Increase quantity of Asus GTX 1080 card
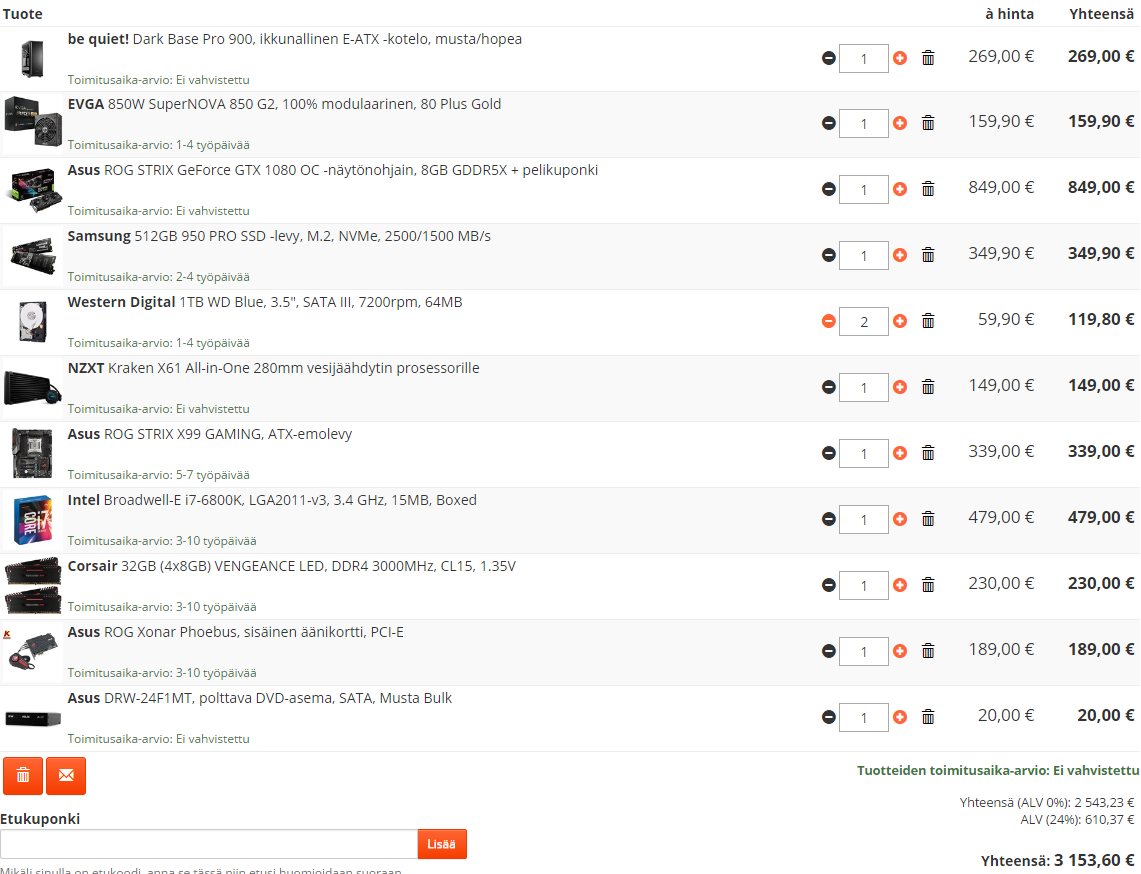Image resolution: width=1141 pixels, height=874 pixels. pos(900,189)
